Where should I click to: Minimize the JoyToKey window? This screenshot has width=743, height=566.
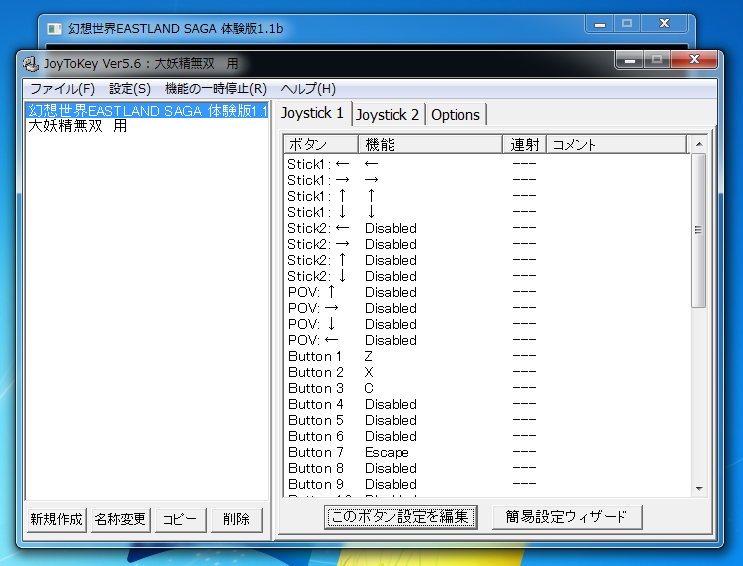tap(630, 60)
